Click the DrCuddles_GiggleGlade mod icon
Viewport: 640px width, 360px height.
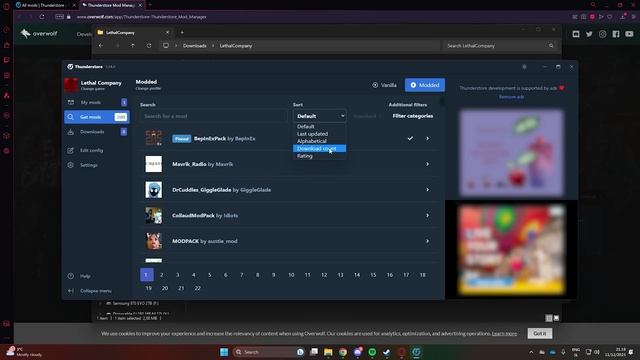point(153,190)
